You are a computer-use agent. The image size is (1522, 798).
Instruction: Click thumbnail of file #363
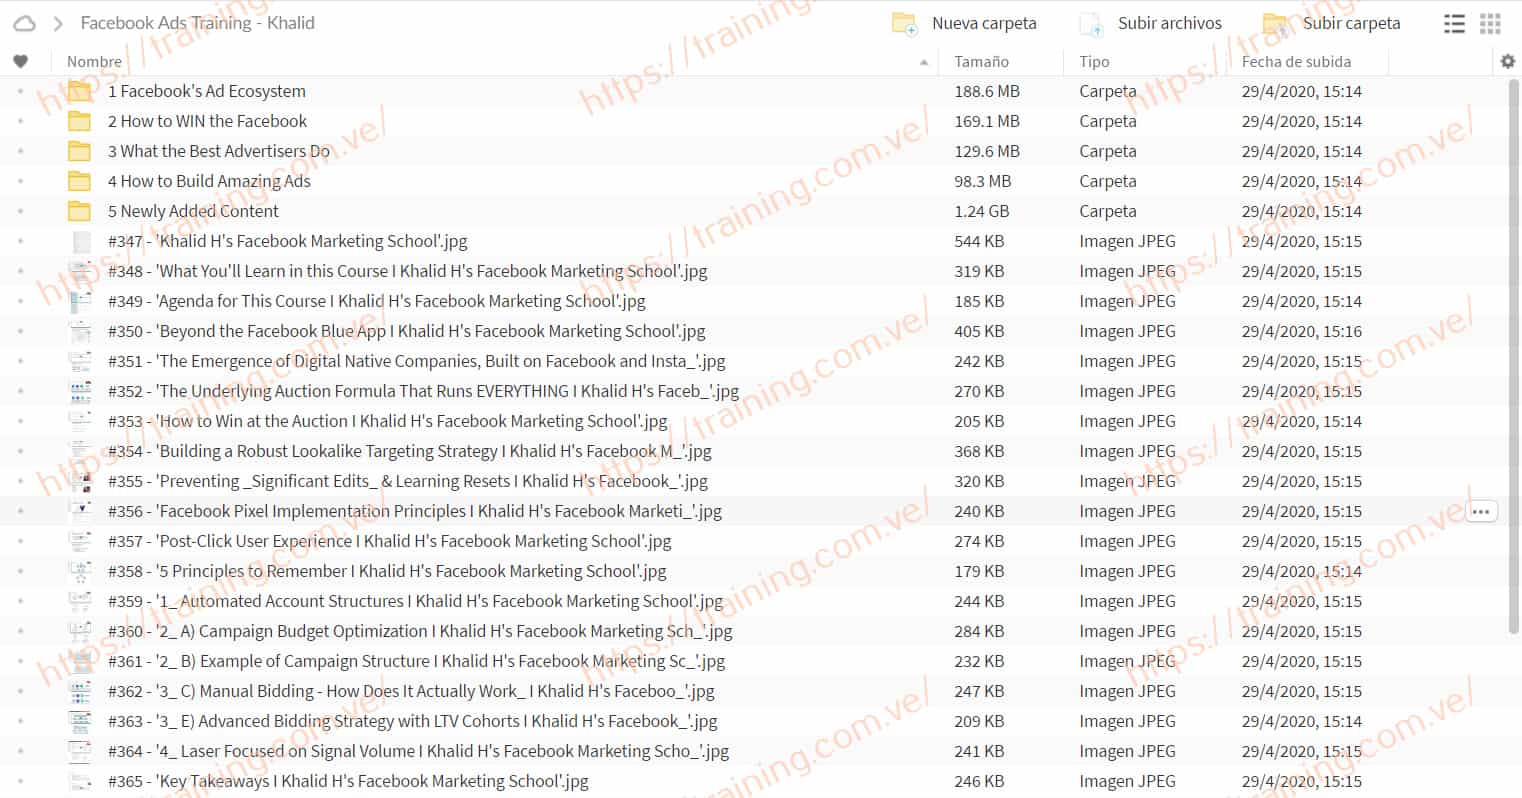(x=80, y=721)
